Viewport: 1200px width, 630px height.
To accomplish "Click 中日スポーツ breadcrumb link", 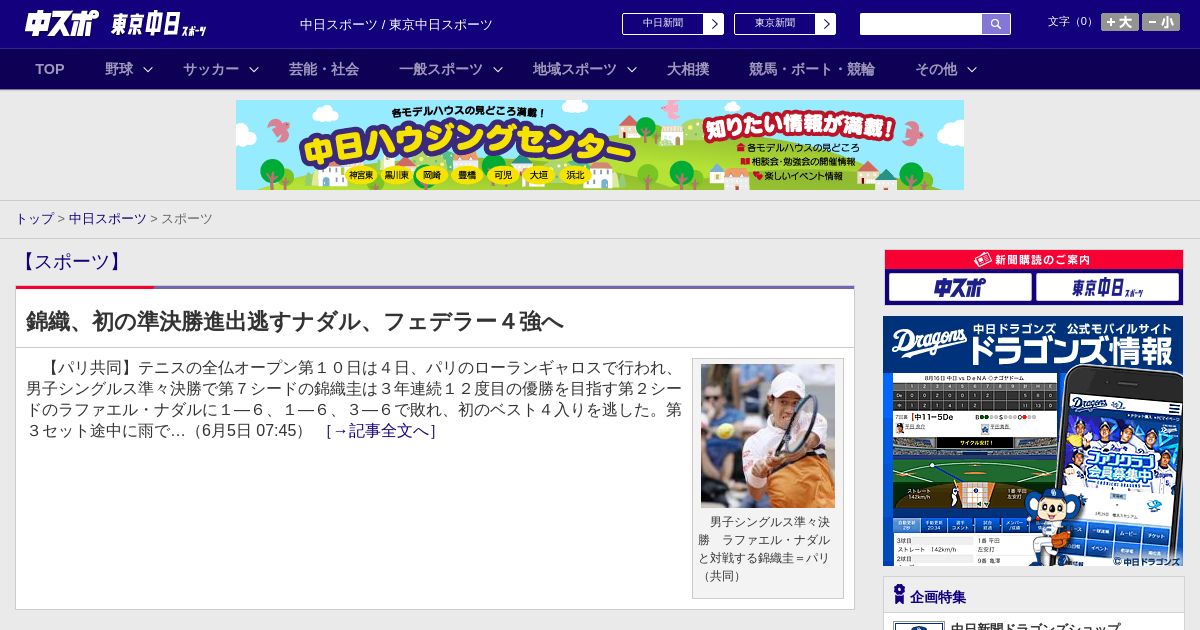I will pyautogui.click(x=107, y=219).
